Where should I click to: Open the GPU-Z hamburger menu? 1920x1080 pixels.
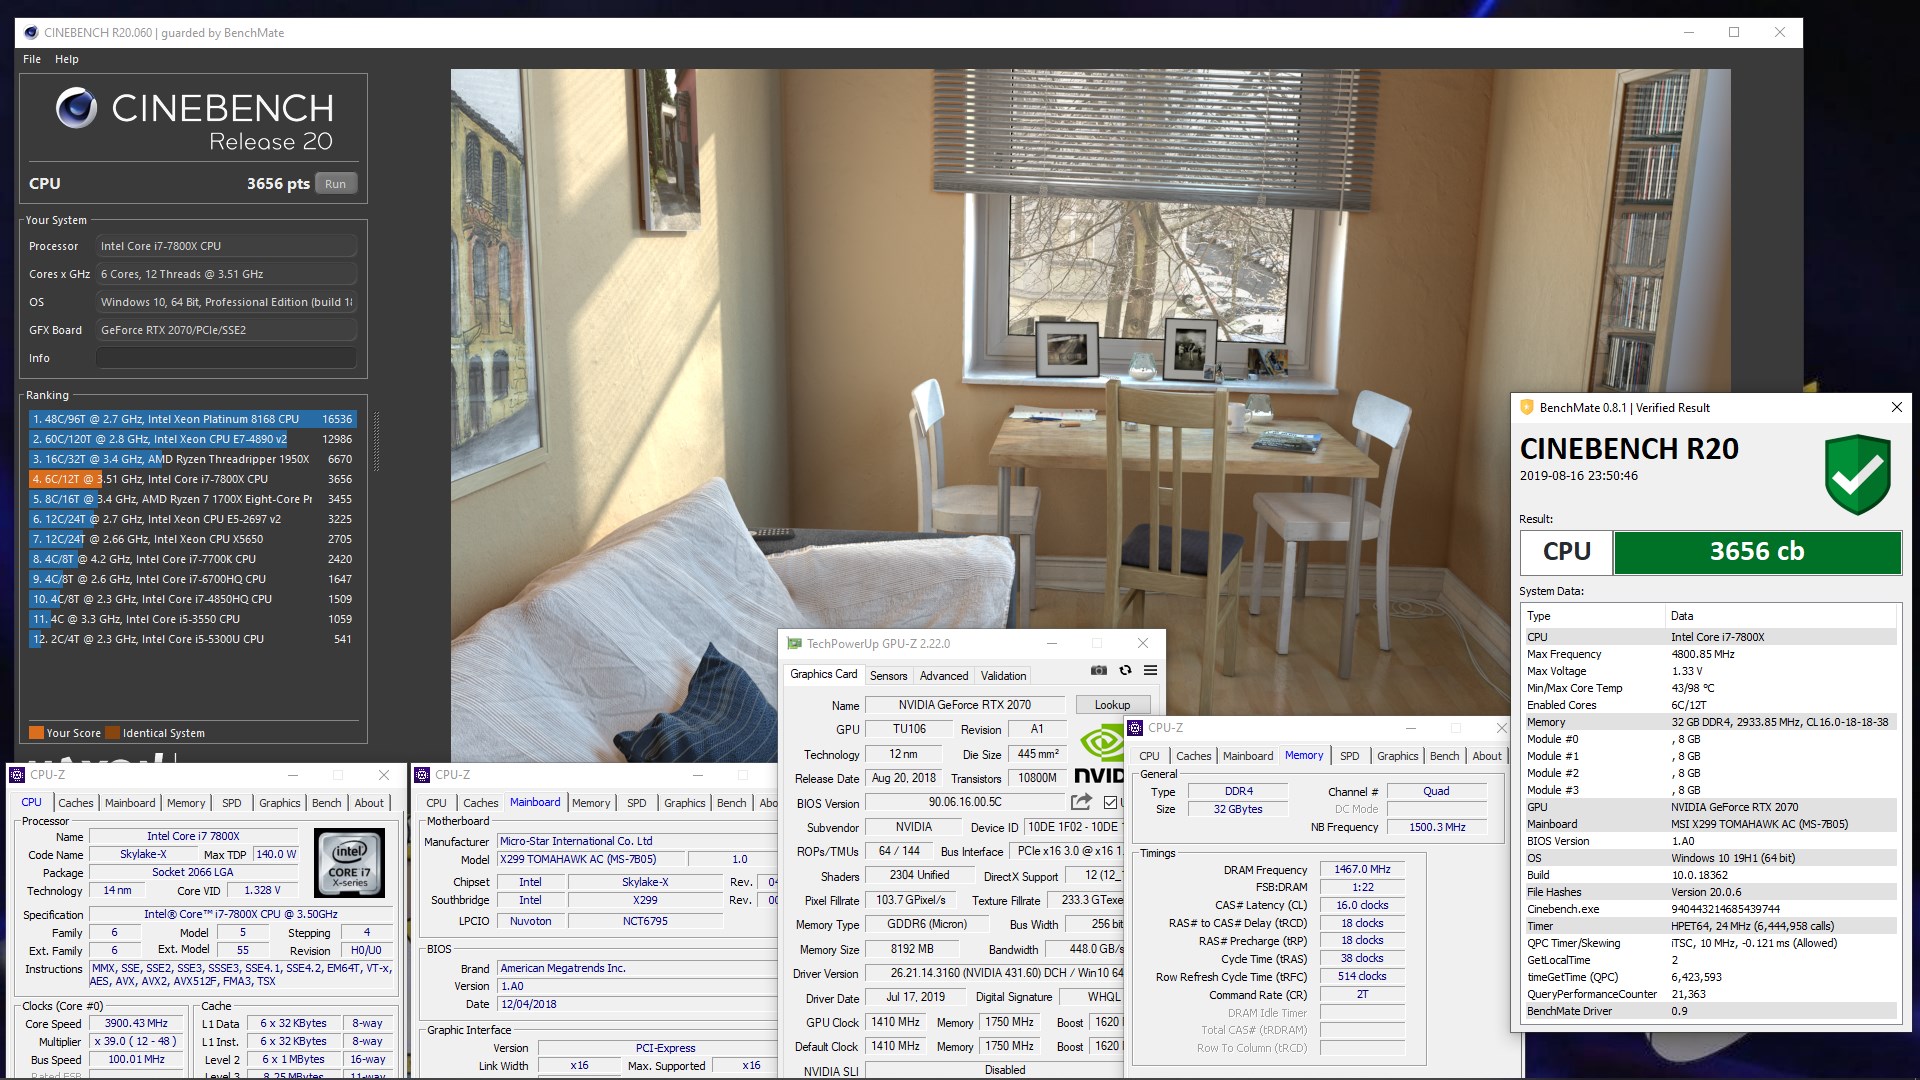click(x=1150, y=670)
